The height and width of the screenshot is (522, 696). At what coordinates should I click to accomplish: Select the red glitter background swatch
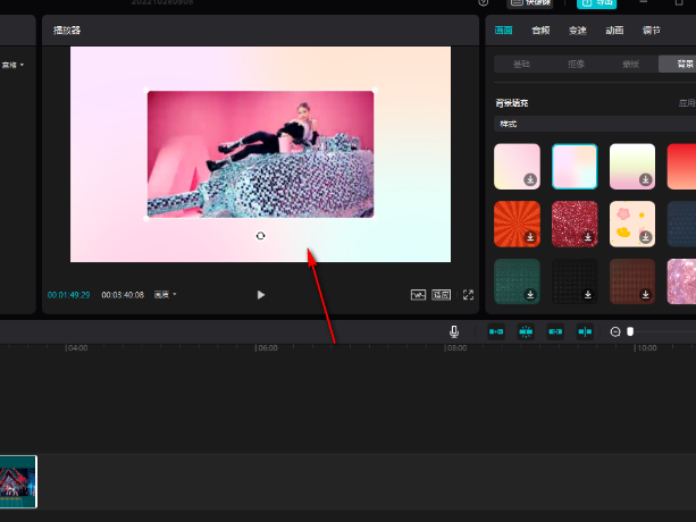tap(574, 224)
